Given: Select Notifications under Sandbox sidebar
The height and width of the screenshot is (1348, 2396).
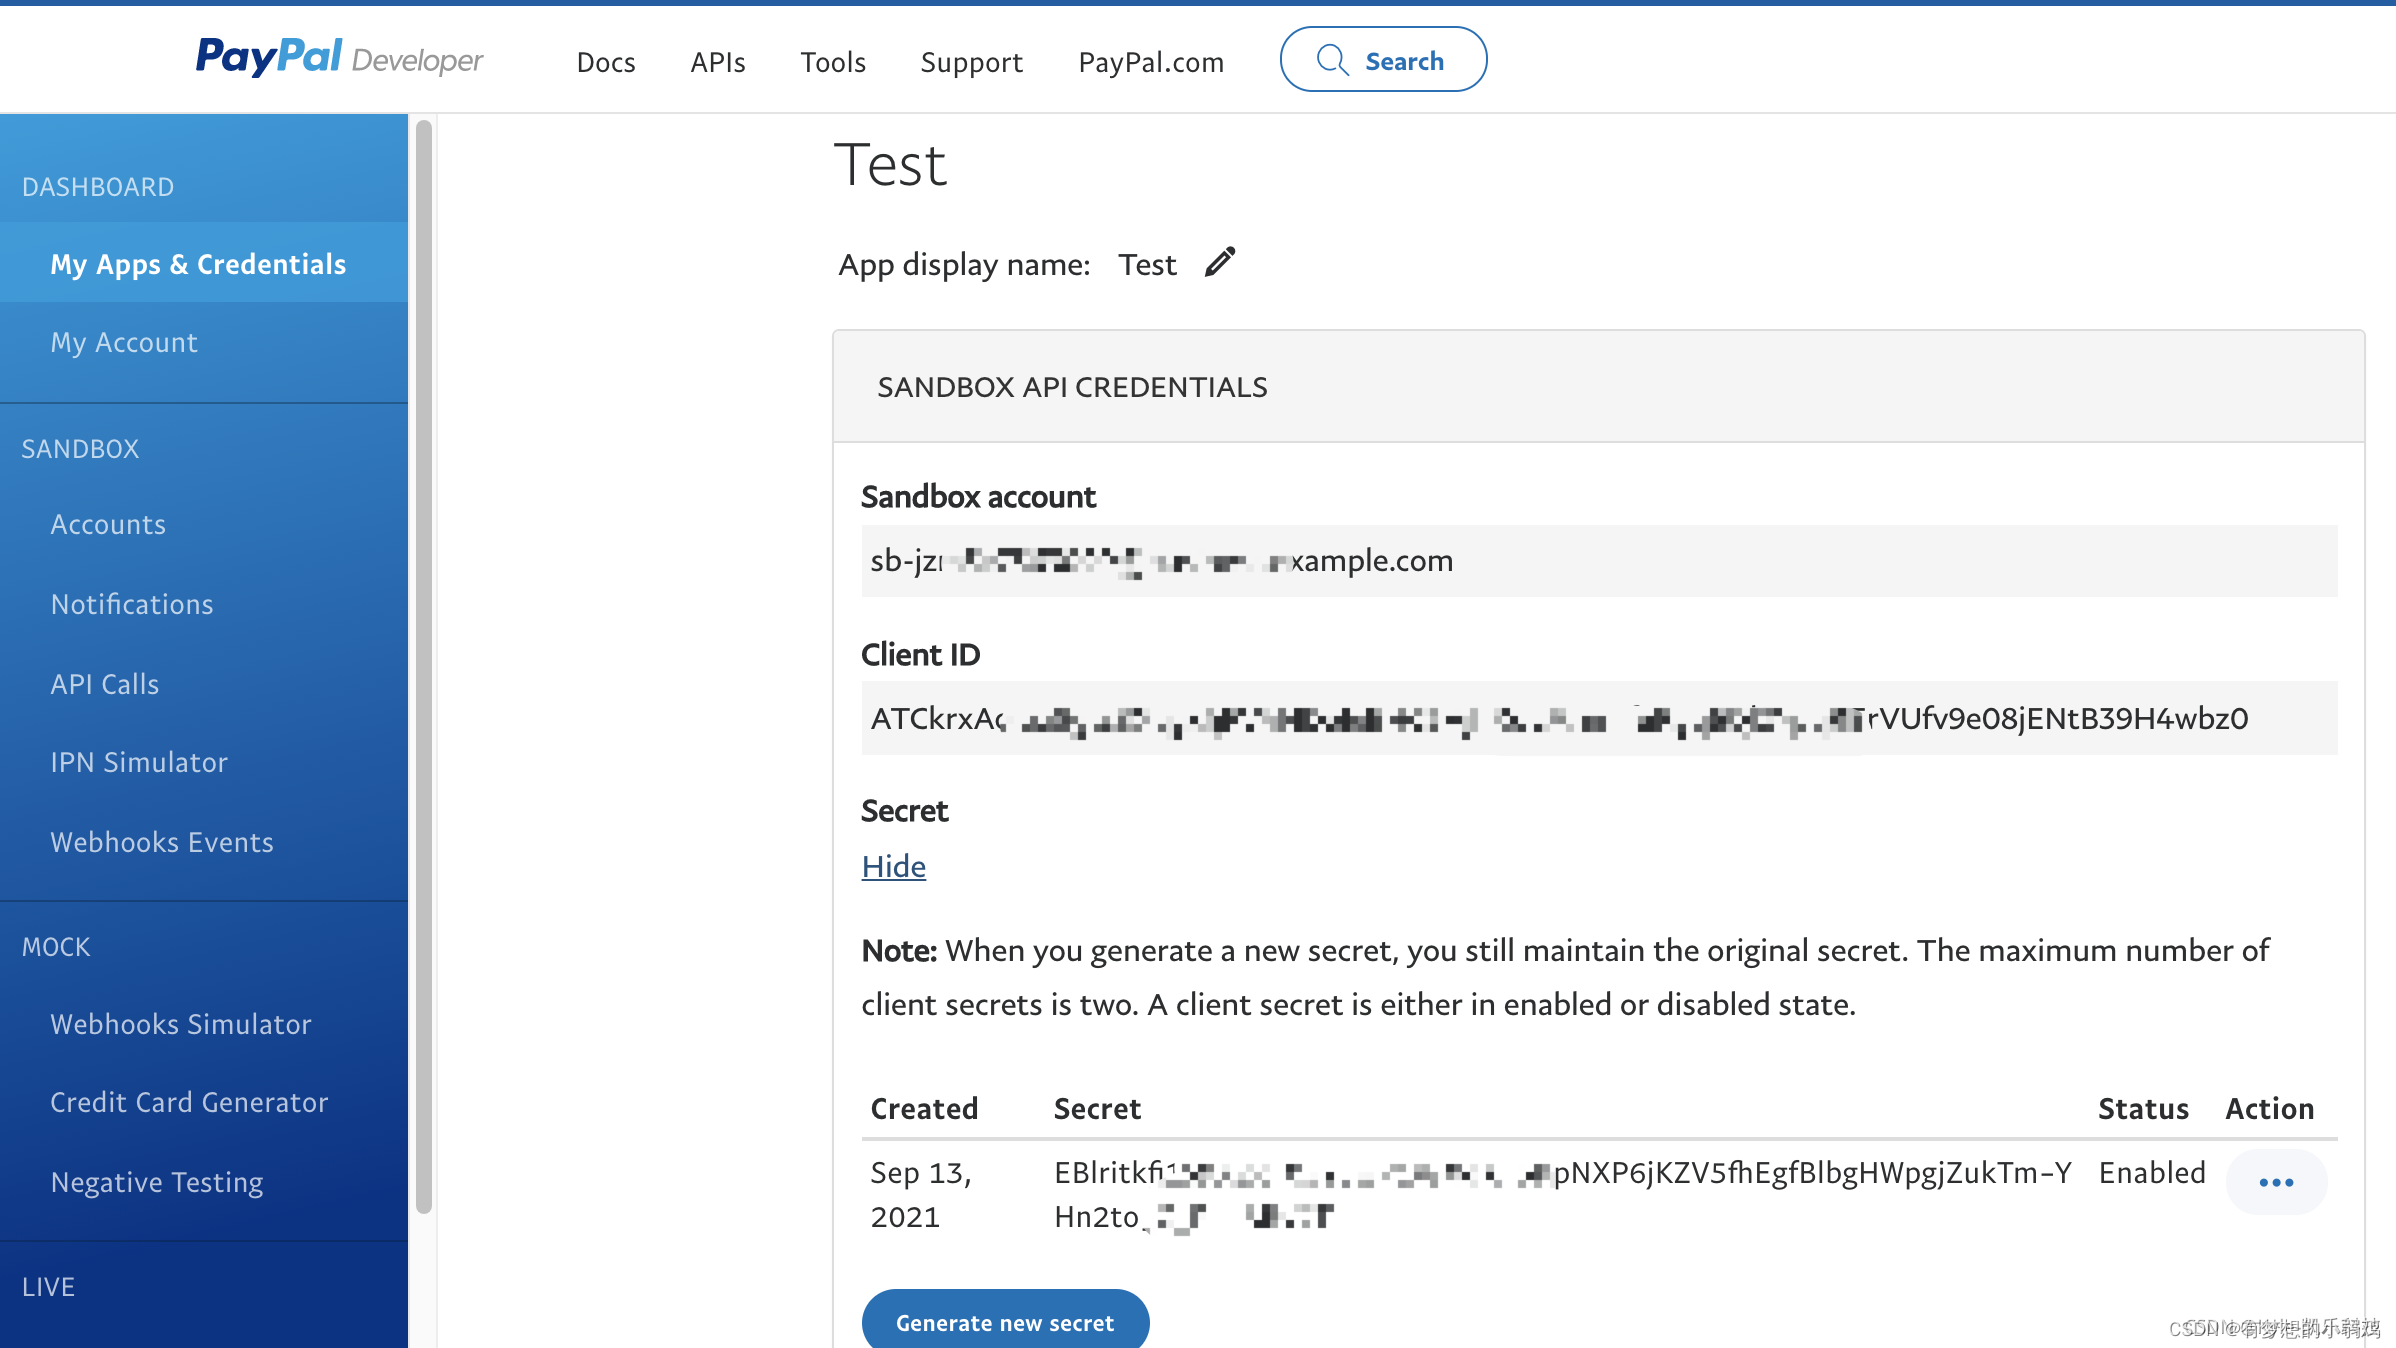Looking at the screenshot, I should (132, 604).
